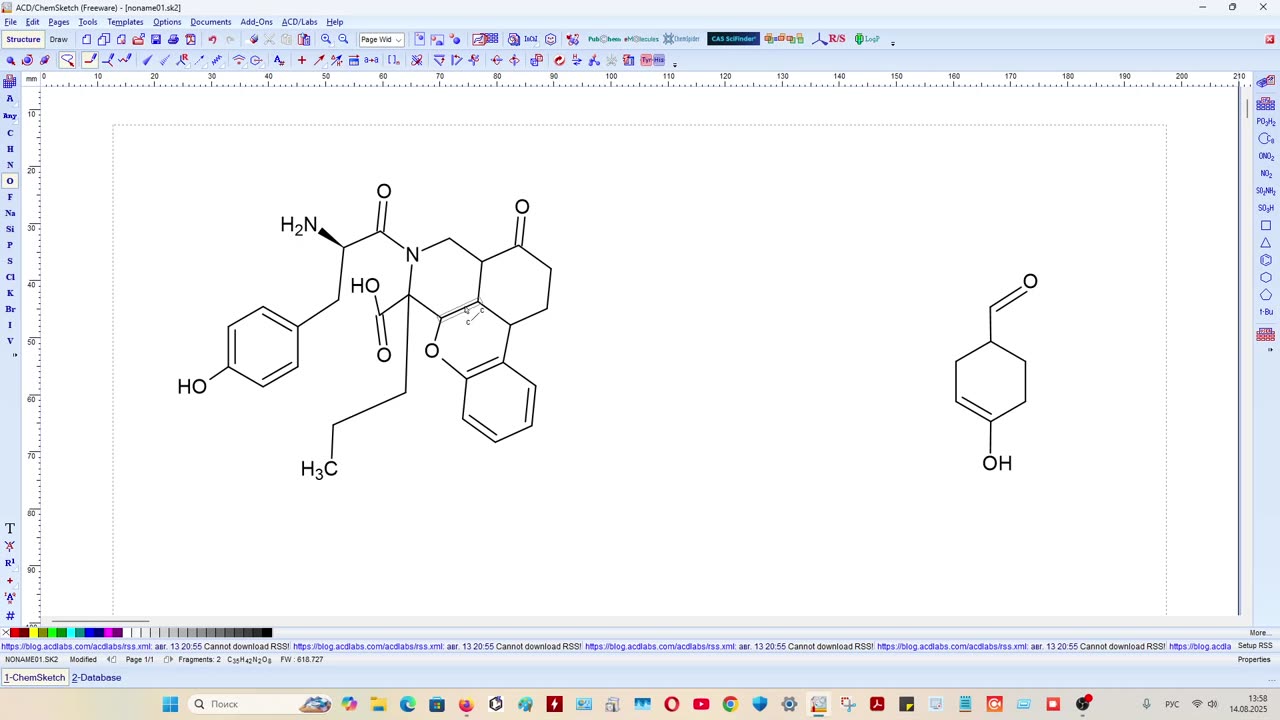Search structure on ChemSpider

pos(682,39)
